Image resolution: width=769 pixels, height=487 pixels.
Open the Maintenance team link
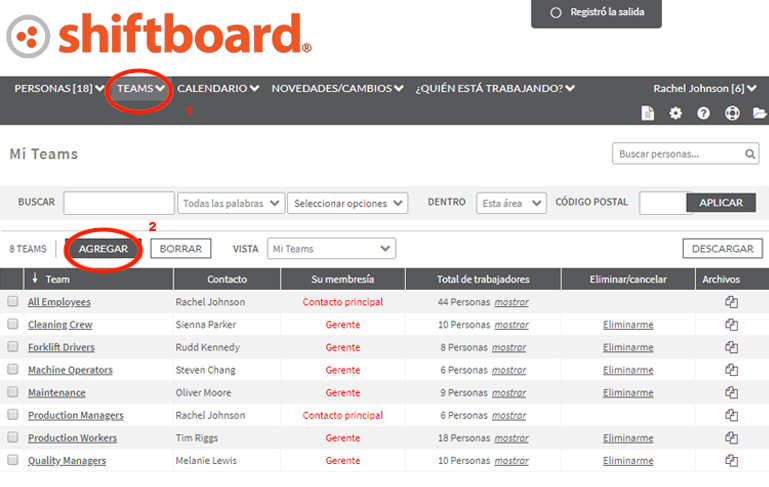[56, 393]
